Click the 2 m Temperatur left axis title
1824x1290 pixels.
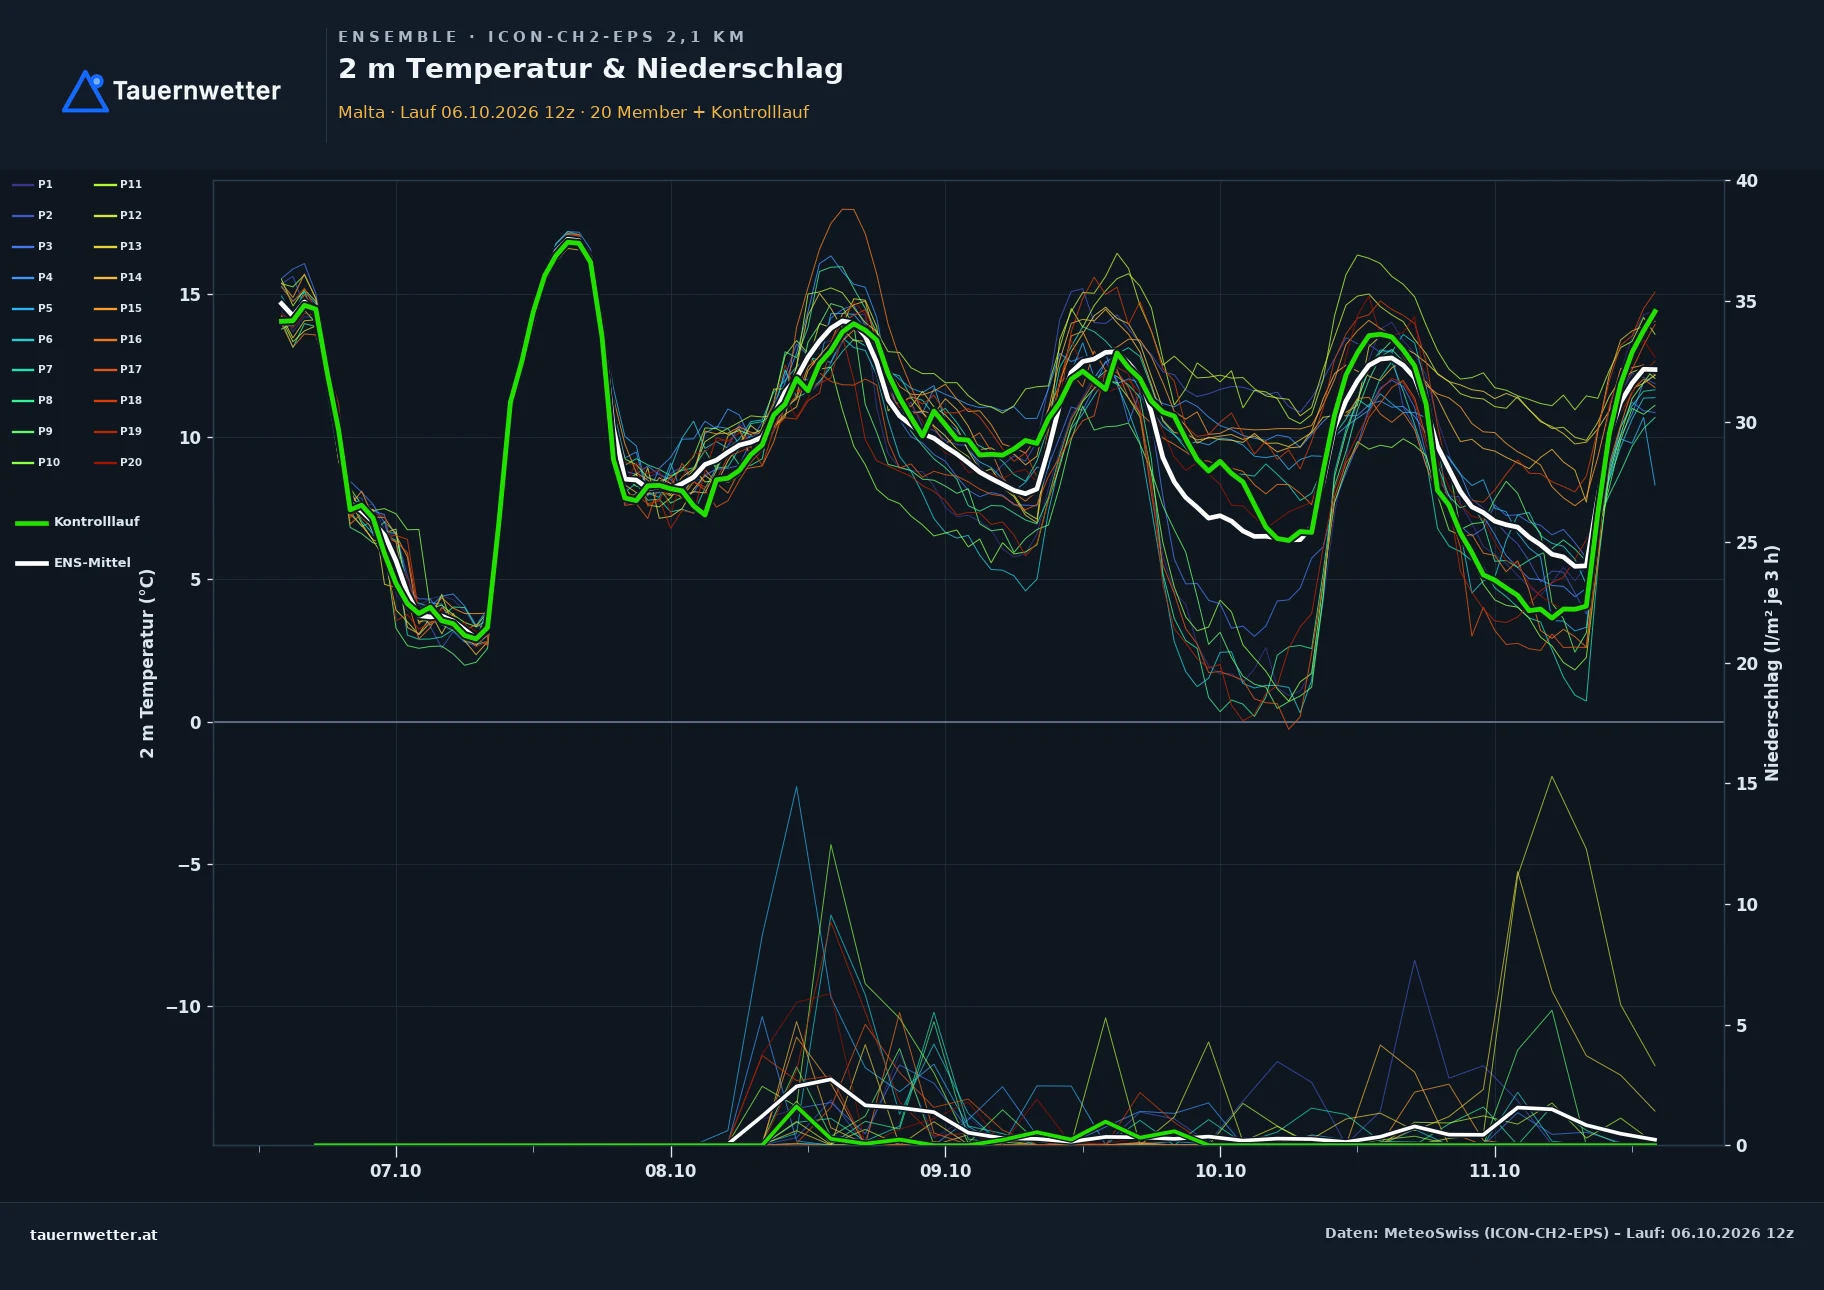(x=147, y=663)
